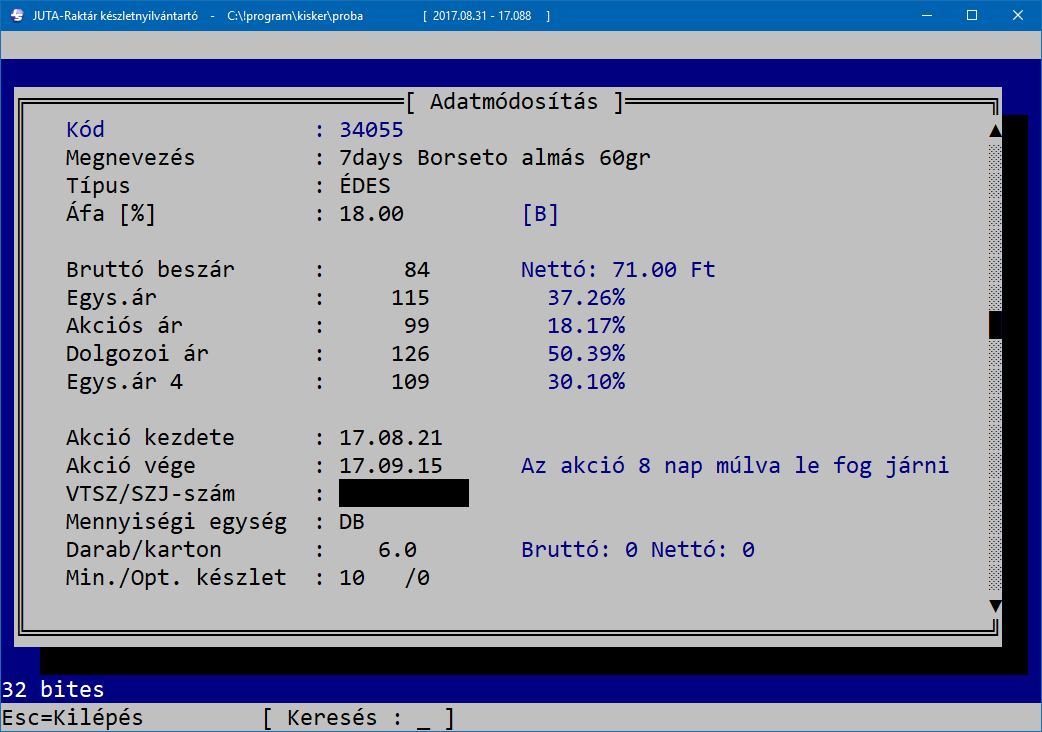The height and width of the screenshot is (732, 1042).
Task: Click the scrollbar up arrow
Action: click(x=994, y=131)
